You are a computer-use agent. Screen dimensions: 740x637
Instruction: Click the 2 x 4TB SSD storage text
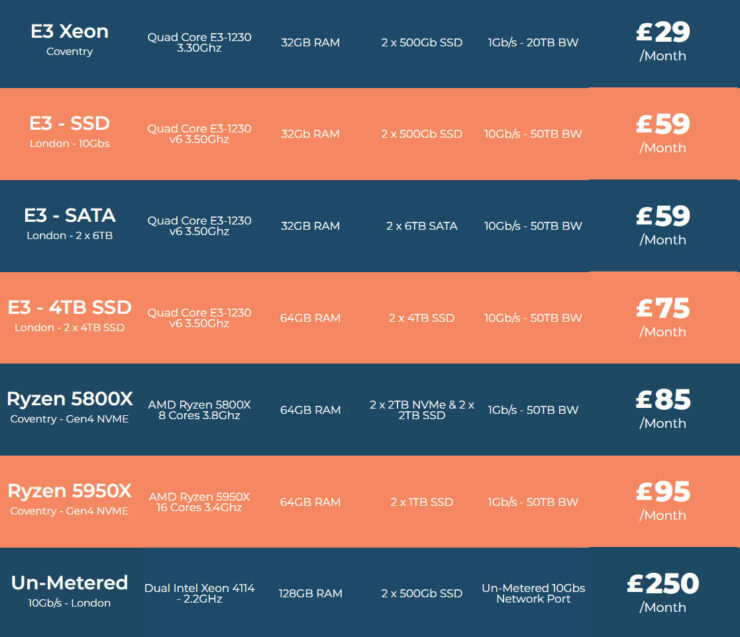[421, 318]
